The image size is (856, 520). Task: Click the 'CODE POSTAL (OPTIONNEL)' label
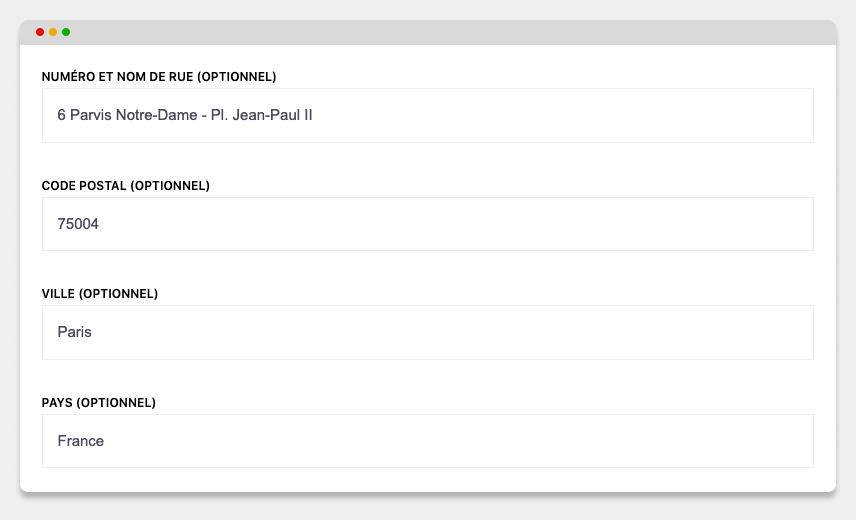click(x=126, y=186)
